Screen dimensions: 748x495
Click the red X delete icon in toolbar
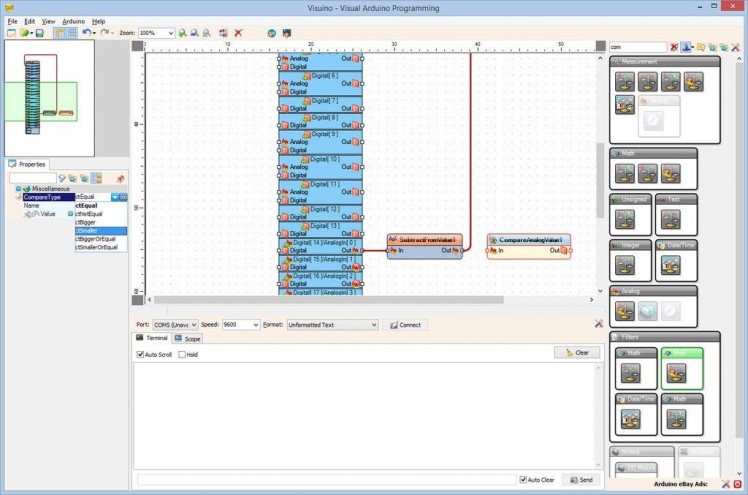pos(238,33)
